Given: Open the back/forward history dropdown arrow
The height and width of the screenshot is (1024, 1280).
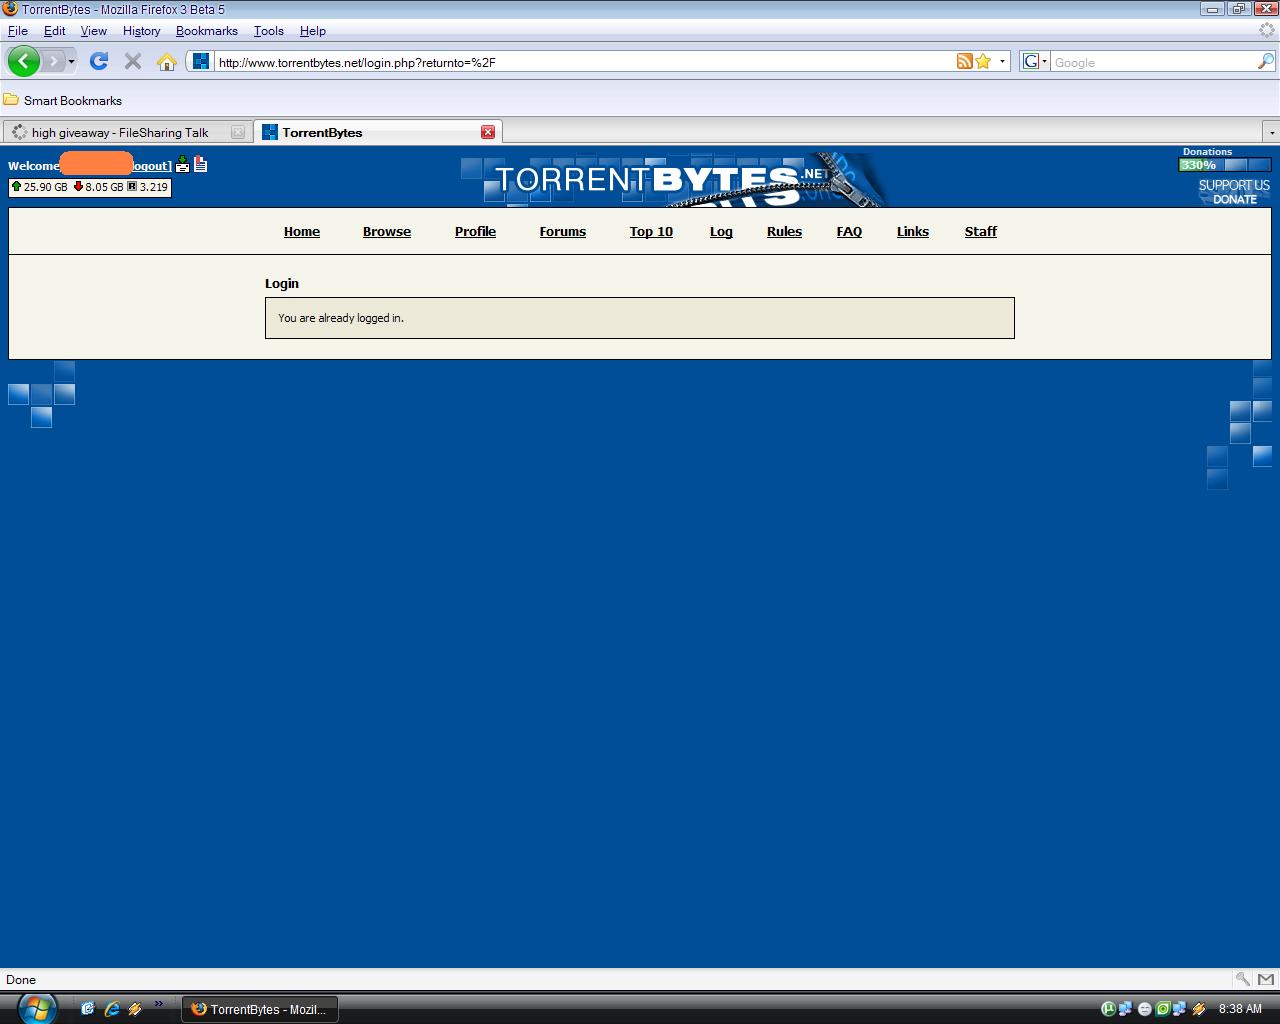Looking at the screenshot, I should (x=71, y=62).
